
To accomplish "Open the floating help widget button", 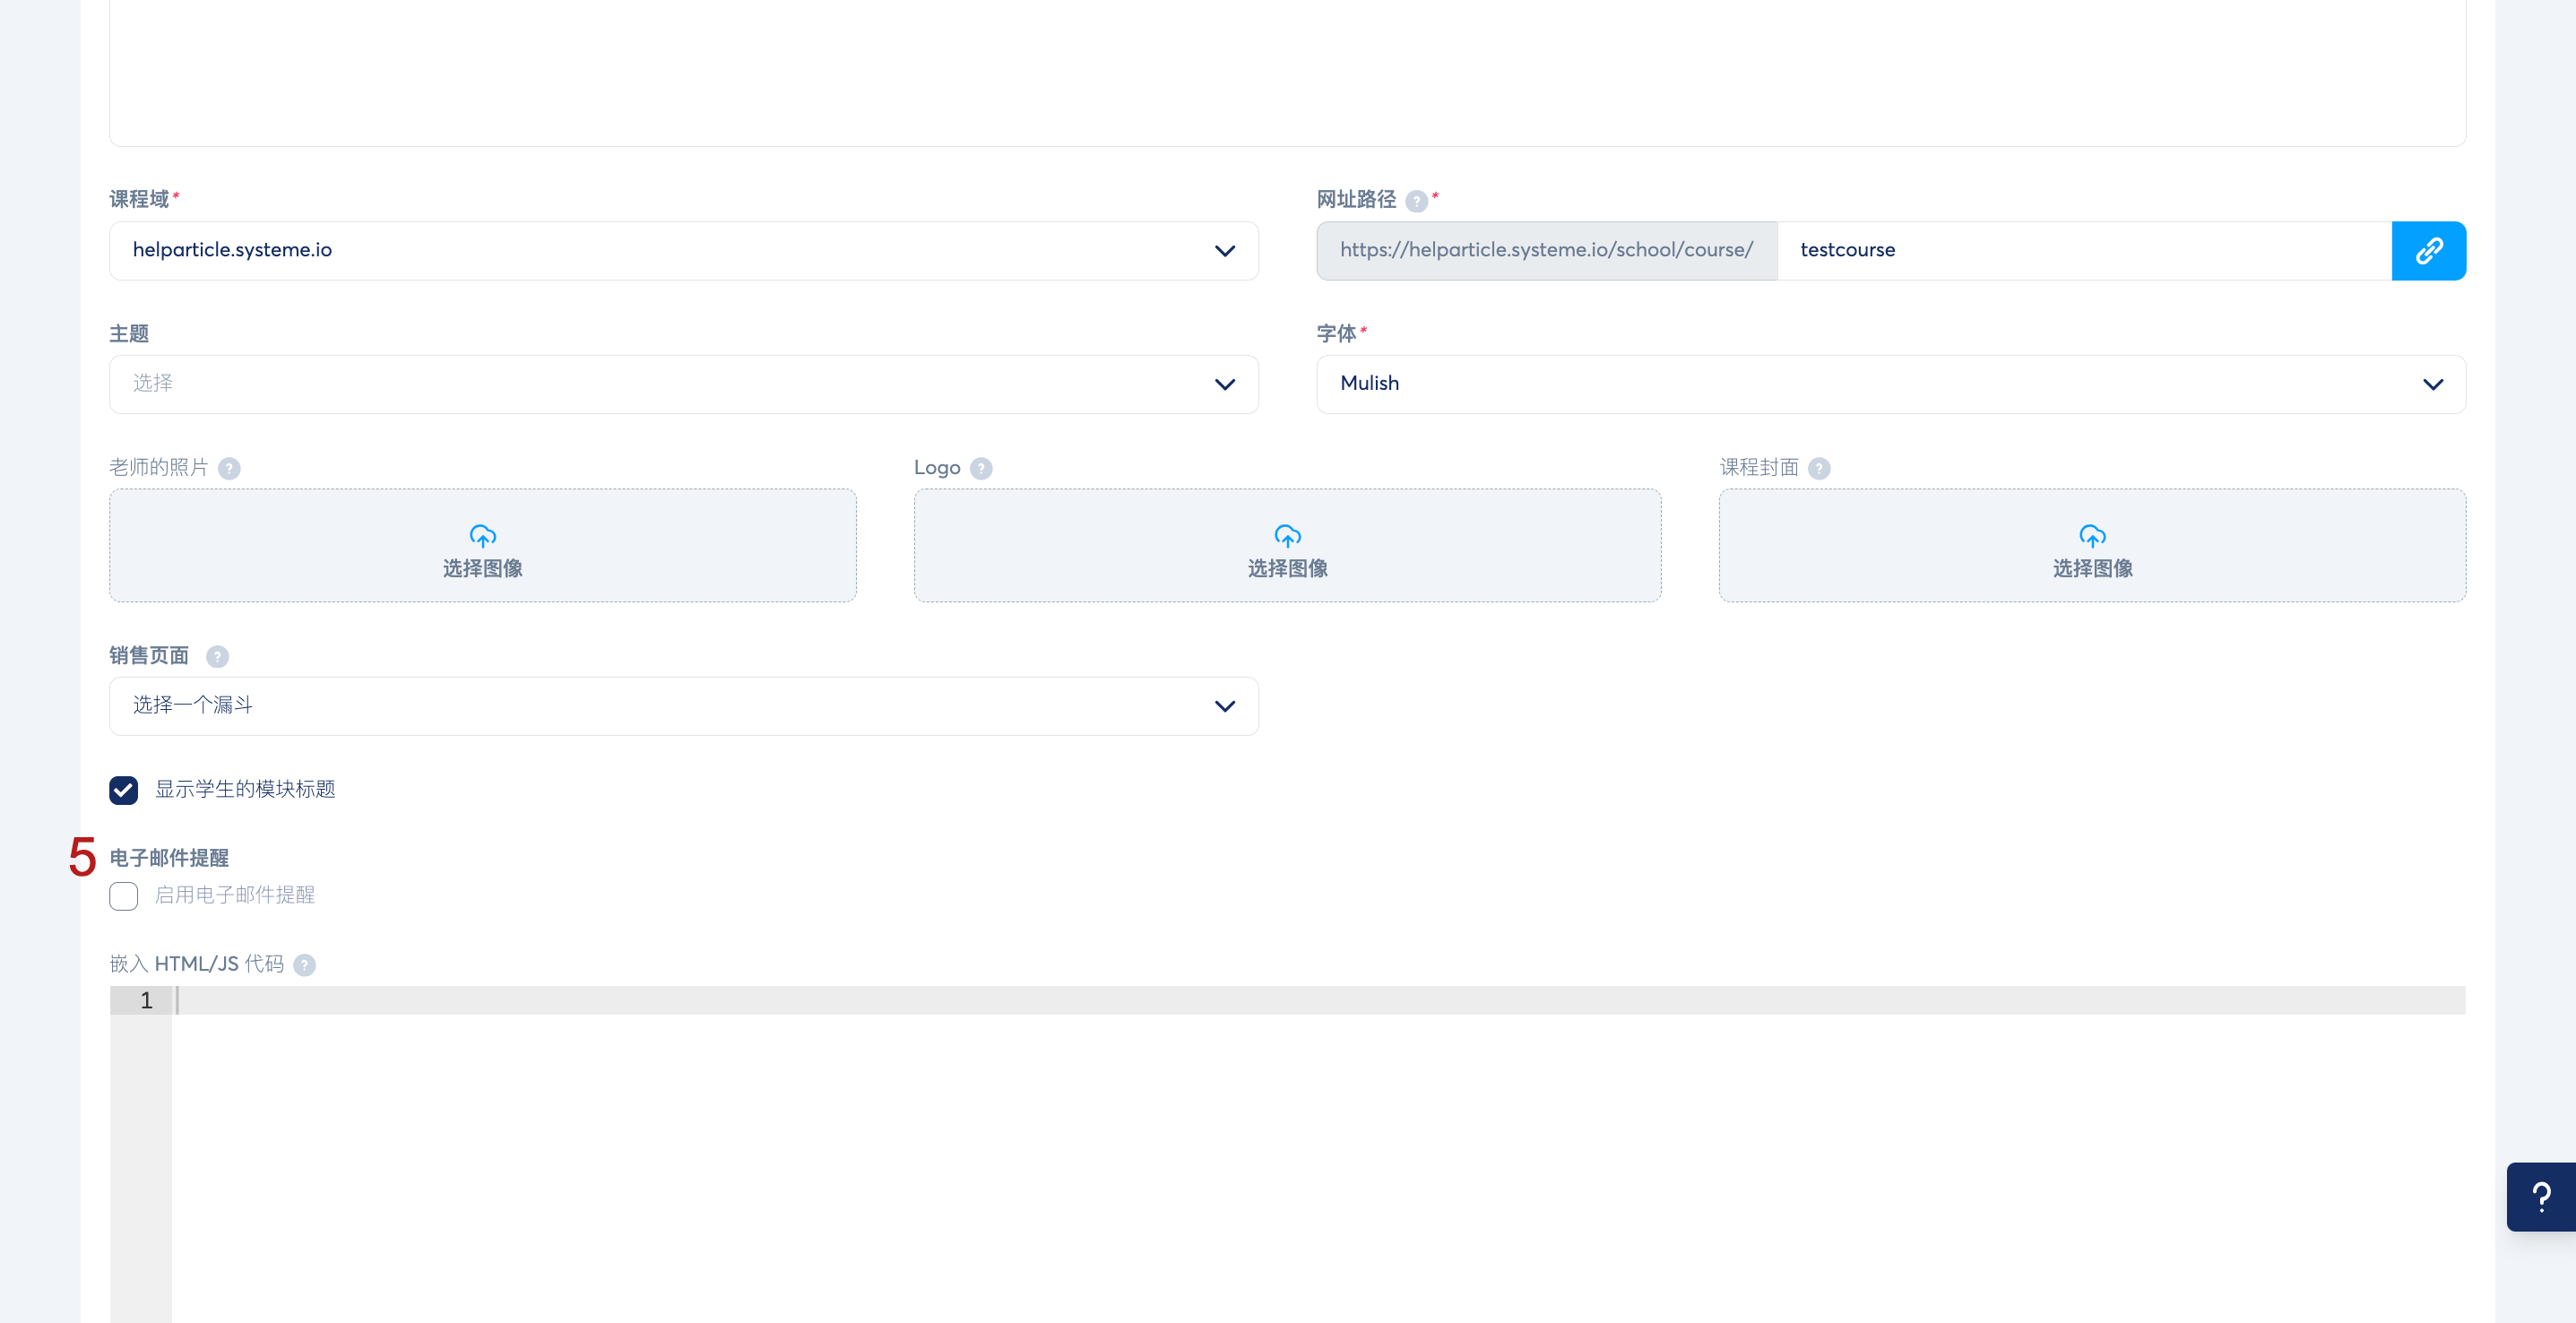I will click(x=2540, y=1196).
